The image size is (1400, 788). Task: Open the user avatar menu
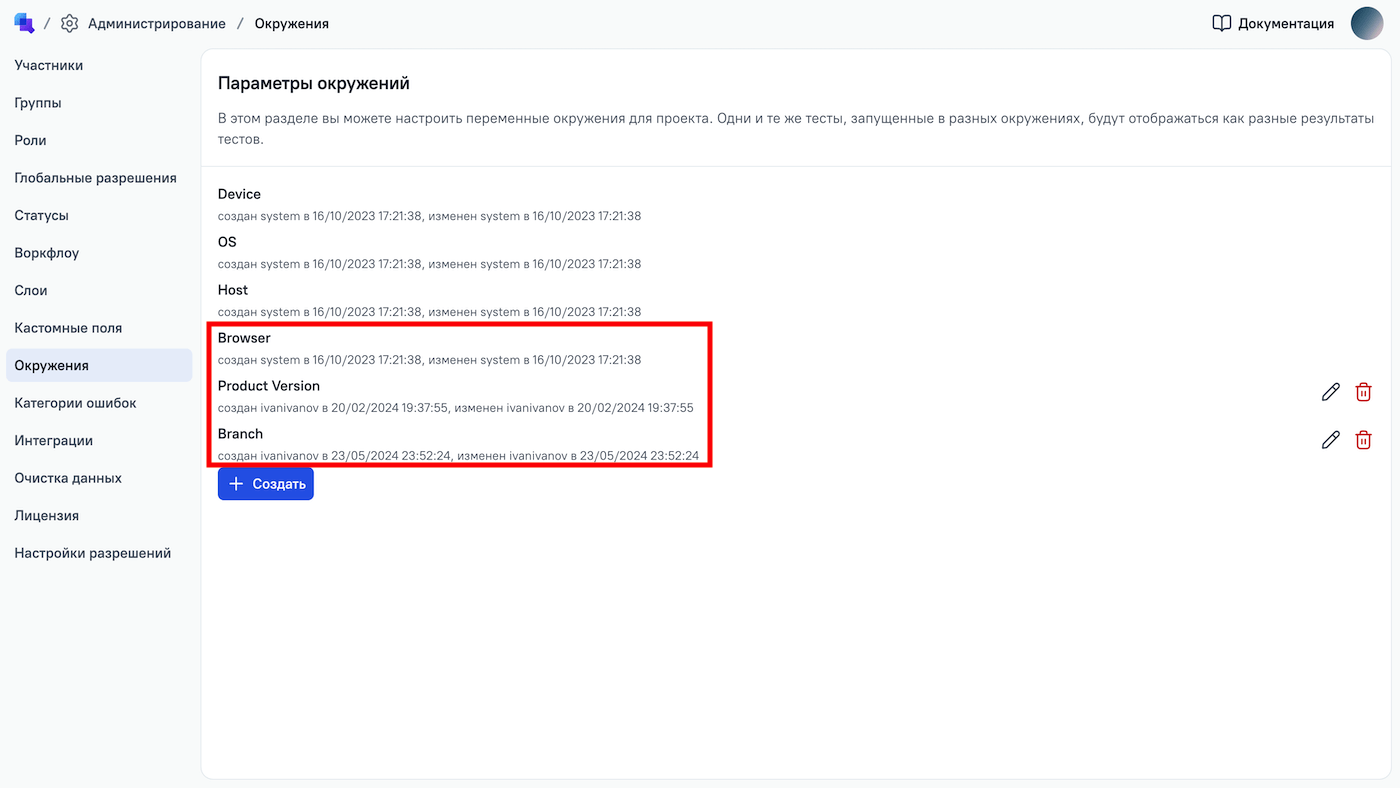(x=1366, y=23)
